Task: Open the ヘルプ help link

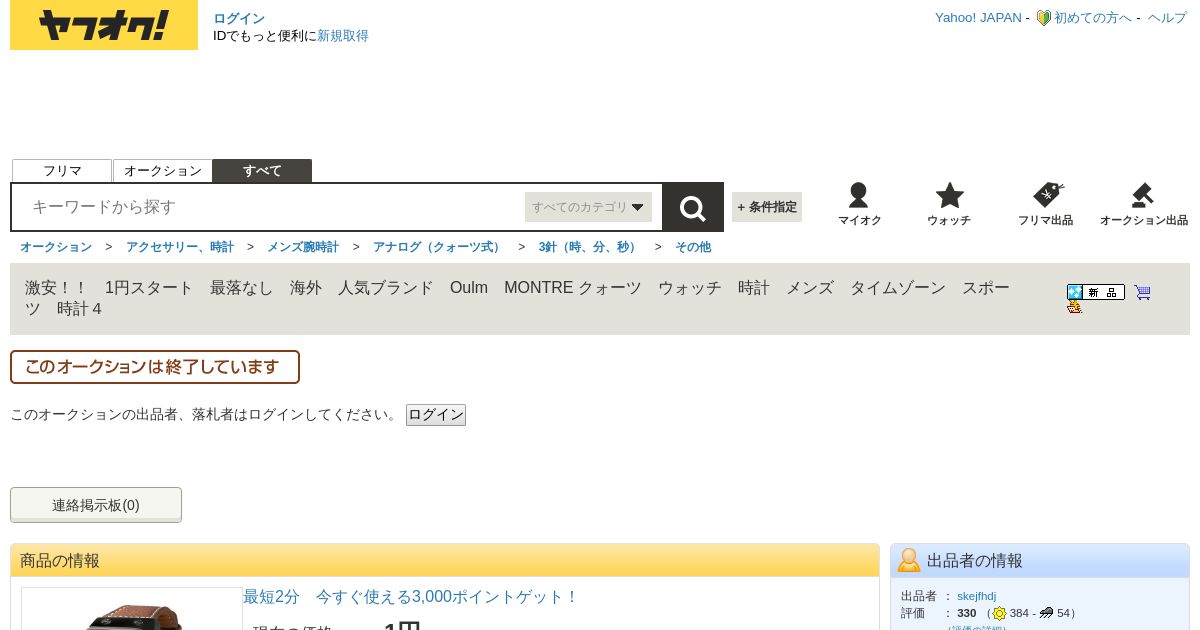Action: [1167, 18]
